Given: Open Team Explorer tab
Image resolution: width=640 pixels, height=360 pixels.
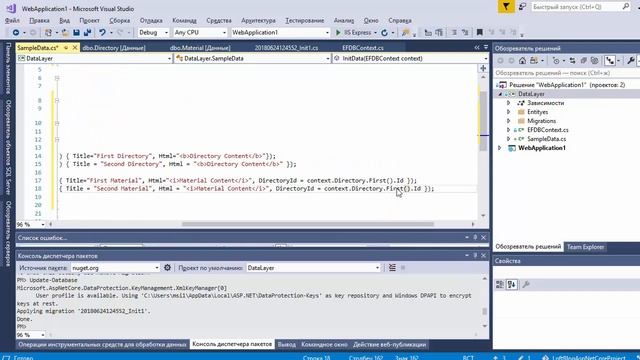Looking at the screenshot, I should coord(585,247).
